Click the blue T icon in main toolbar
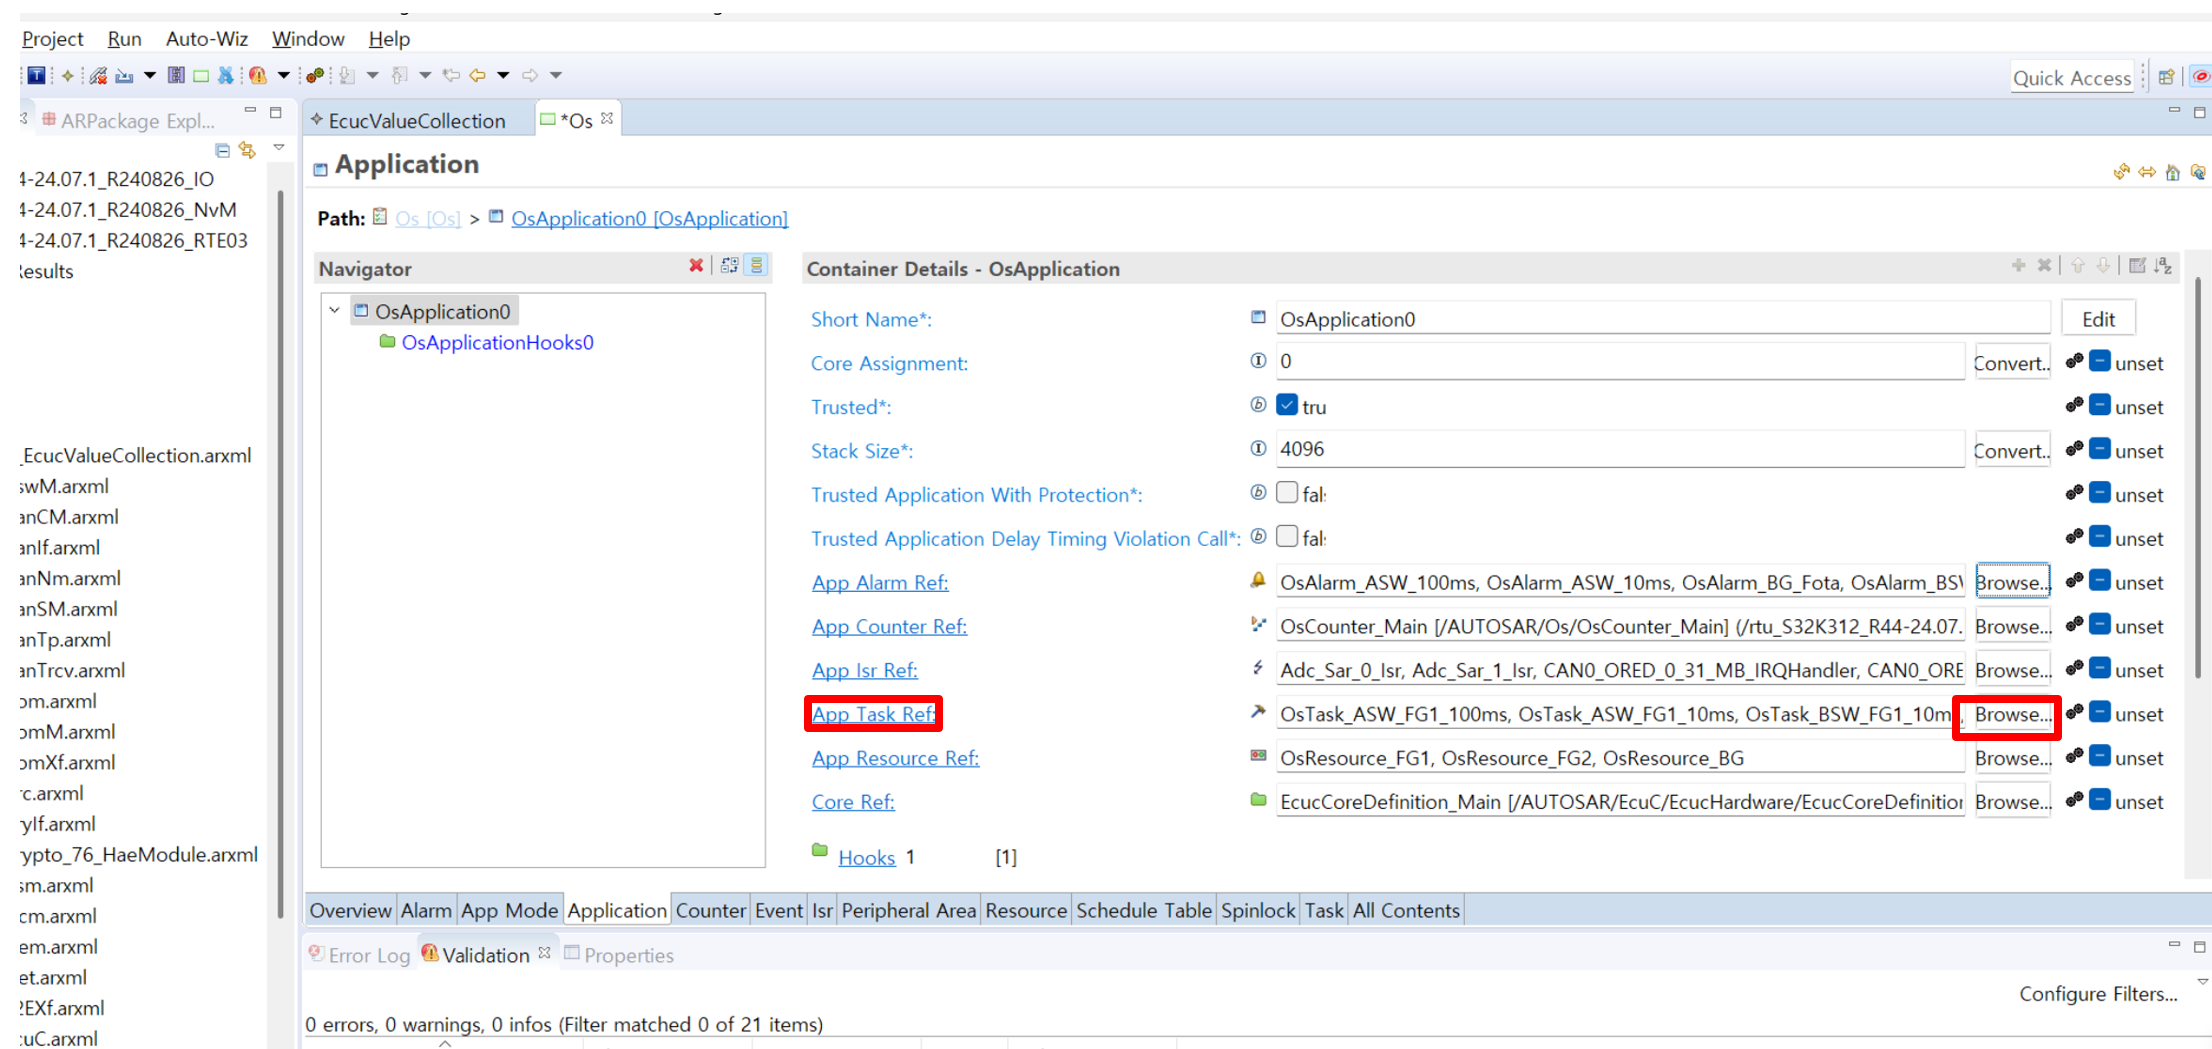The width and height of the screenshot is (2212, 1049). point(37,75)
